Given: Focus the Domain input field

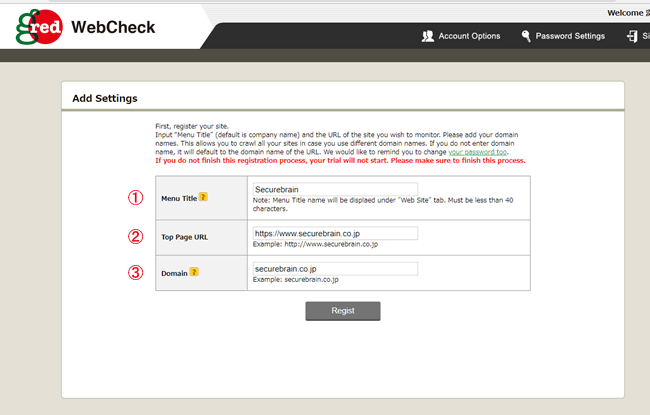Looking at the screenshot, I should point(335,269).
